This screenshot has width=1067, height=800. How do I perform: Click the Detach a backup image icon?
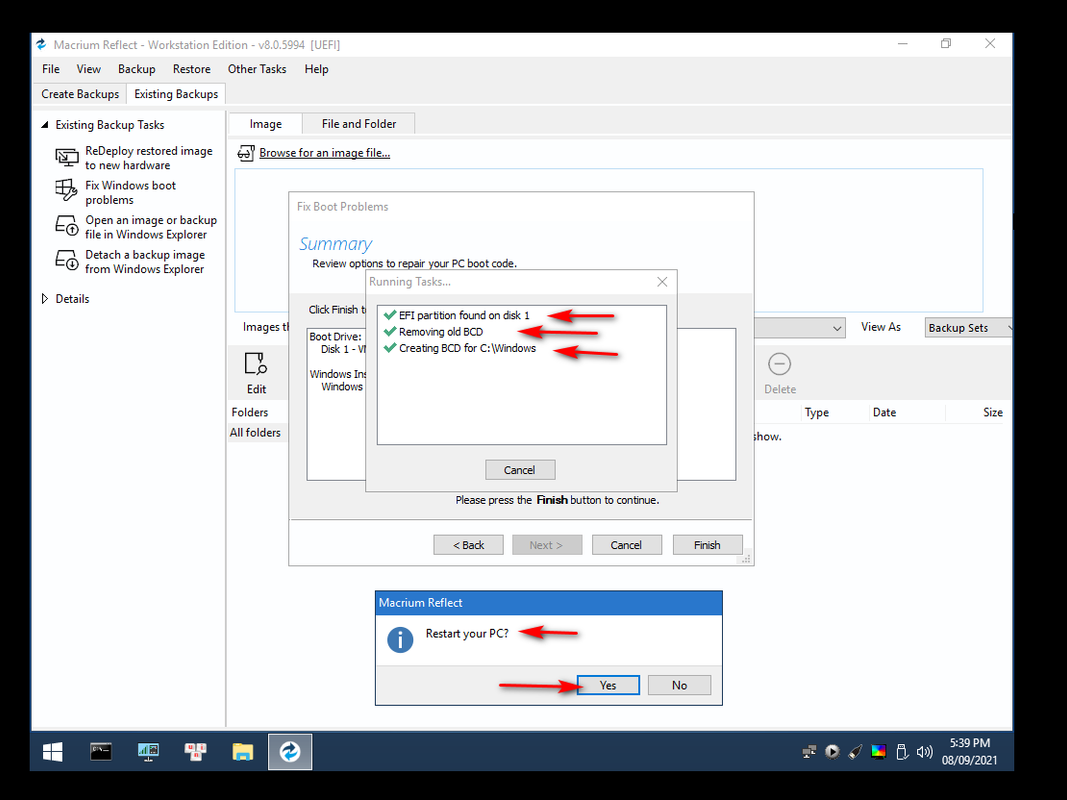coord(67,260)
